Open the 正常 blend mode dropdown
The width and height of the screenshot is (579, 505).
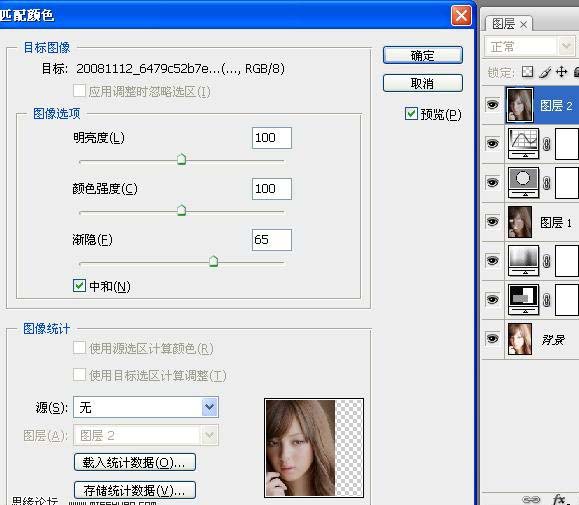pos(530,47)
